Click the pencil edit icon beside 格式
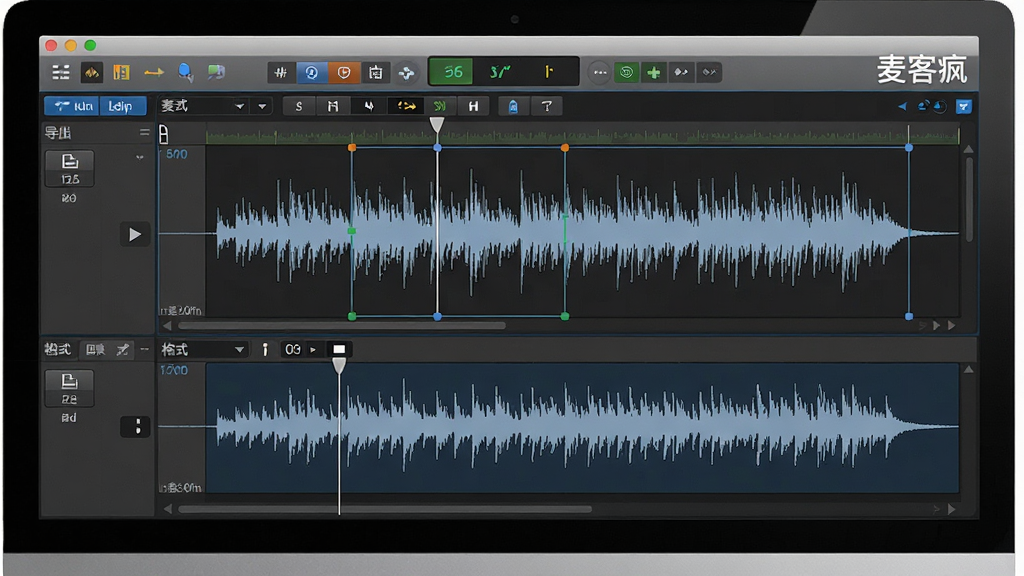 [x=122, y=350]
